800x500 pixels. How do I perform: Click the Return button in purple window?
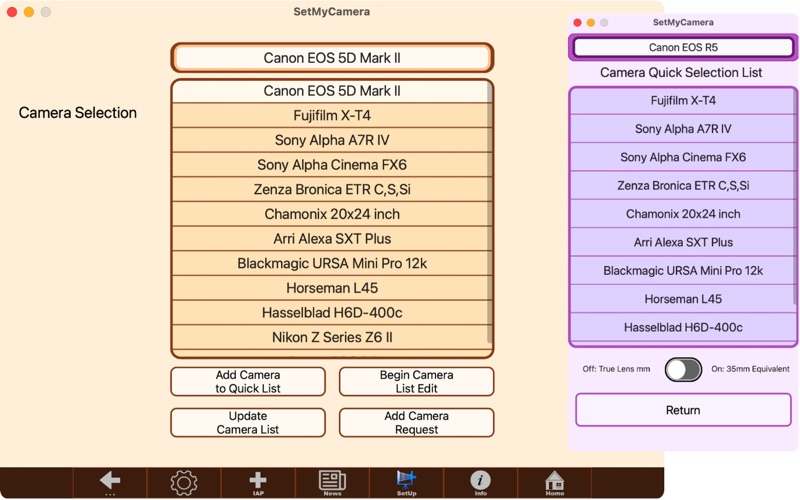pyautogui.click(x=683, y=410)
